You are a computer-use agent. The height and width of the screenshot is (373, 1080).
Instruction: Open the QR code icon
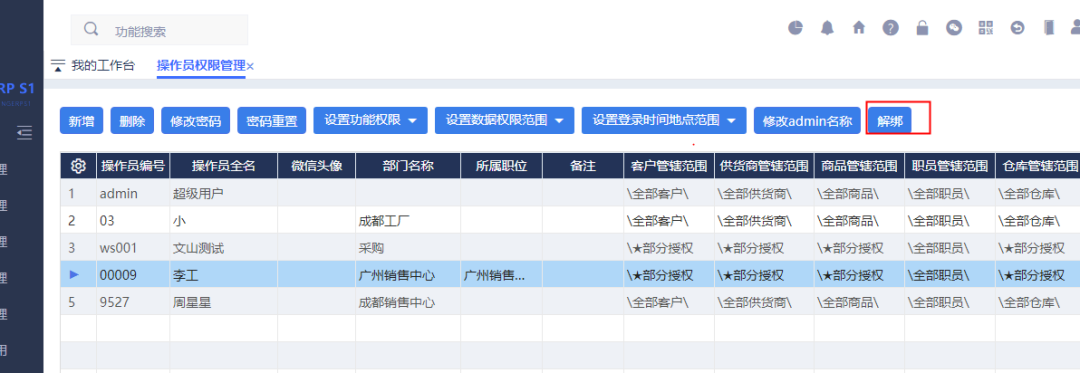point(986,28)
